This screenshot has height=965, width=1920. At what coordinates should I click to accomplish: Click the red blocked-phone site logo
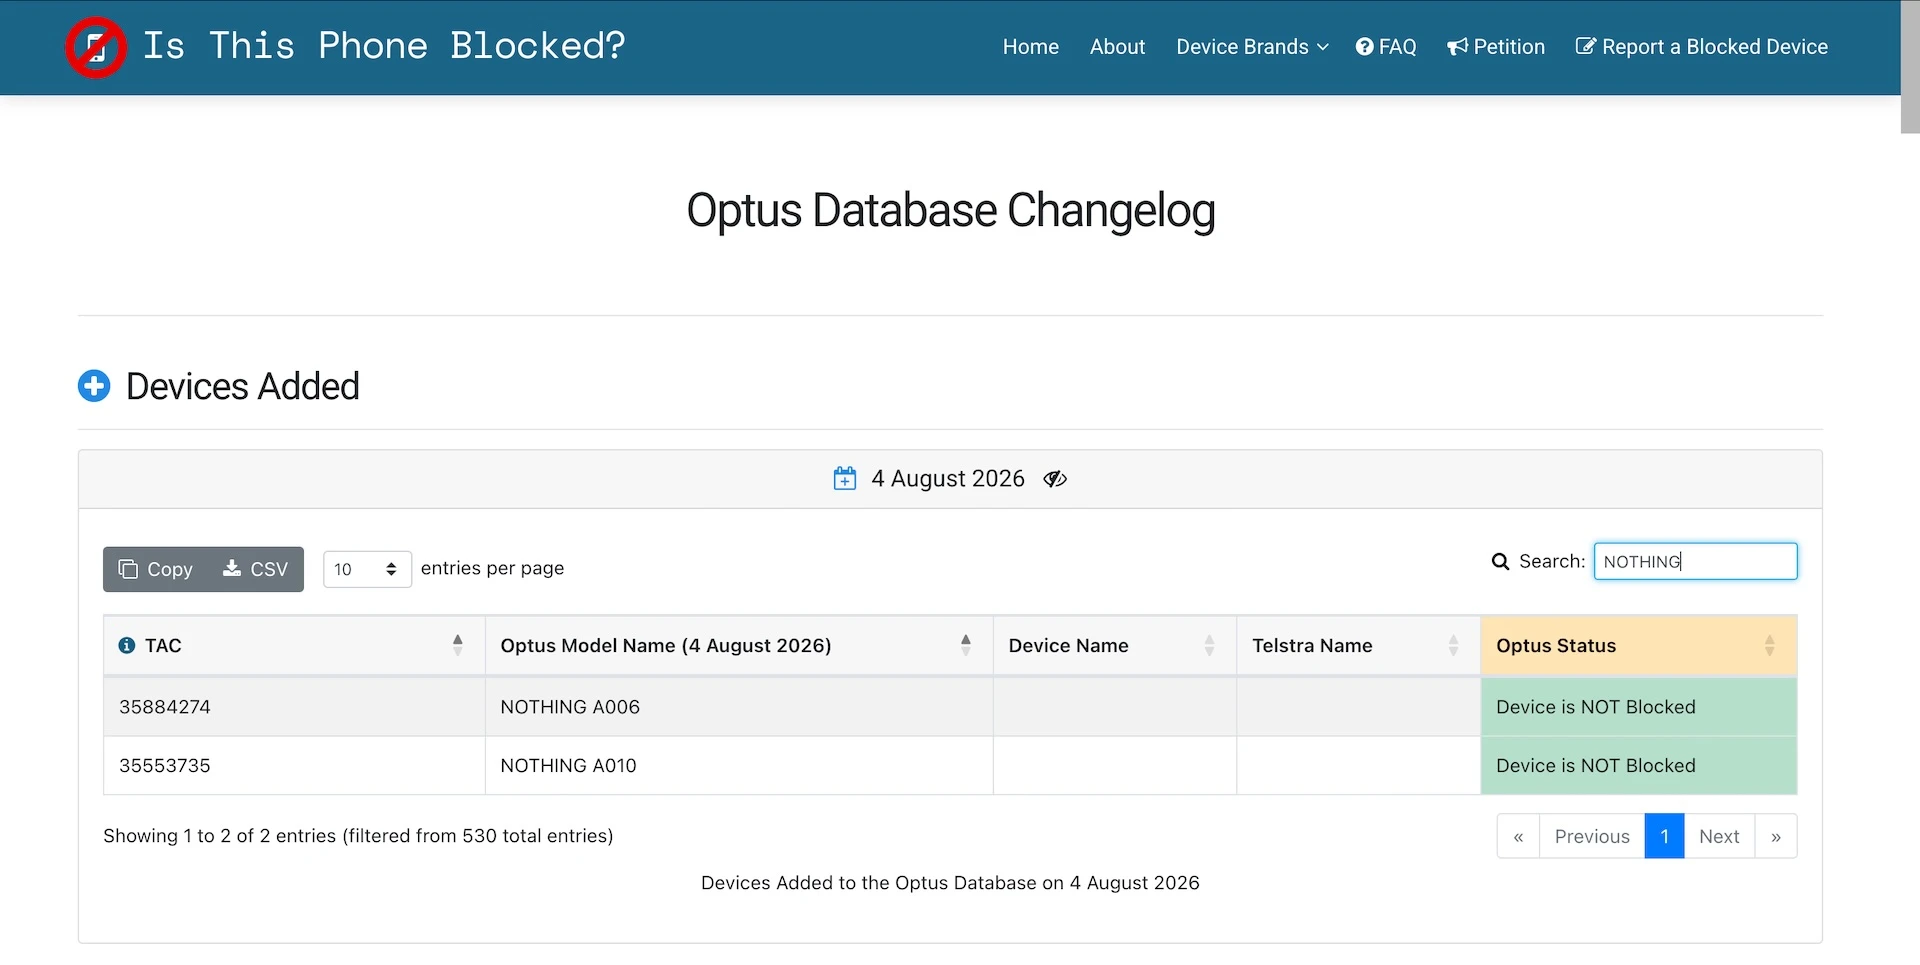coord(96,47)
